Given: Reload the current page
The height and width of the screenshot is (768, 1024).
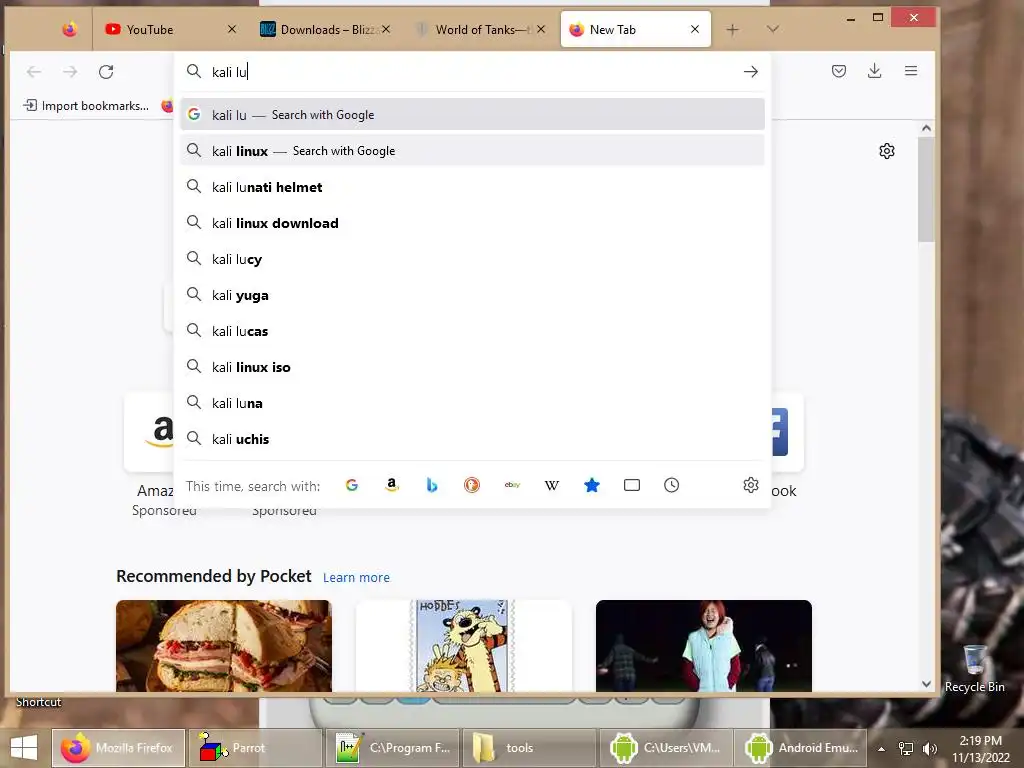Looking at the screenshot, I should pyautogui.click(x=106, y=72).
